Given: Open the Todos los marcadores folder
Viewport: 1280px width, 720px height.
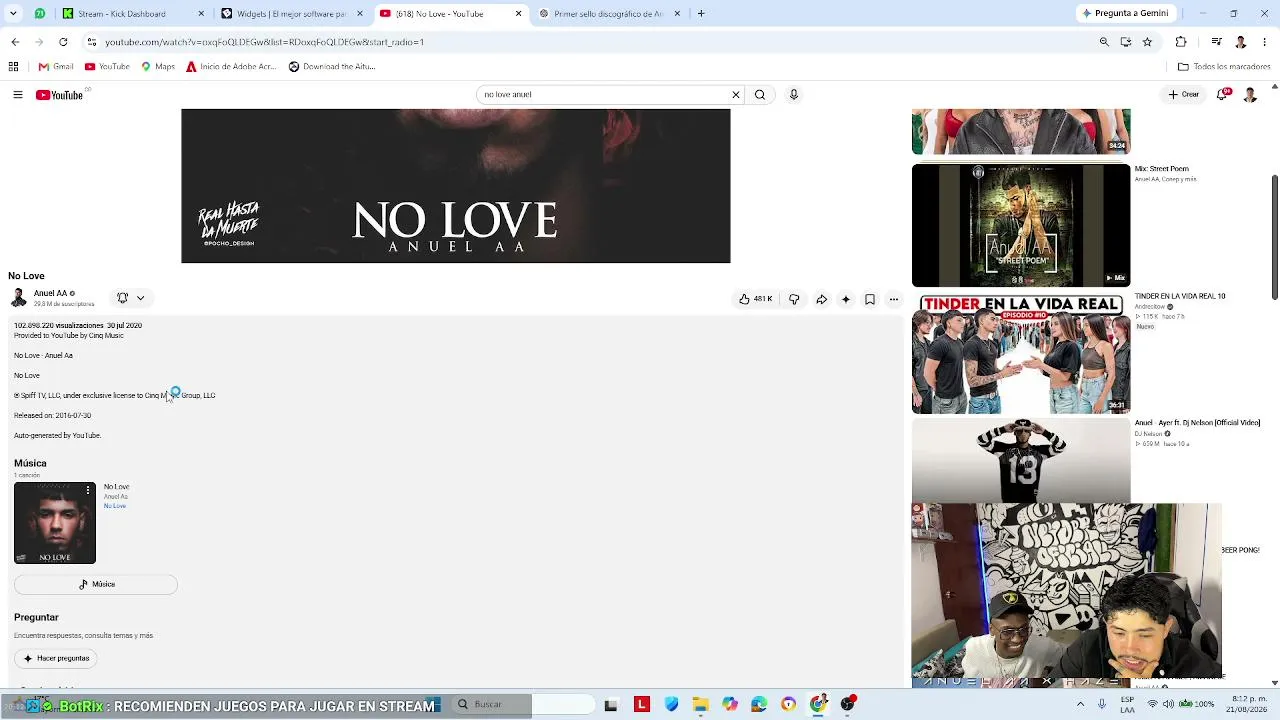Looking at the screenshot, I should pos(1224,67).
